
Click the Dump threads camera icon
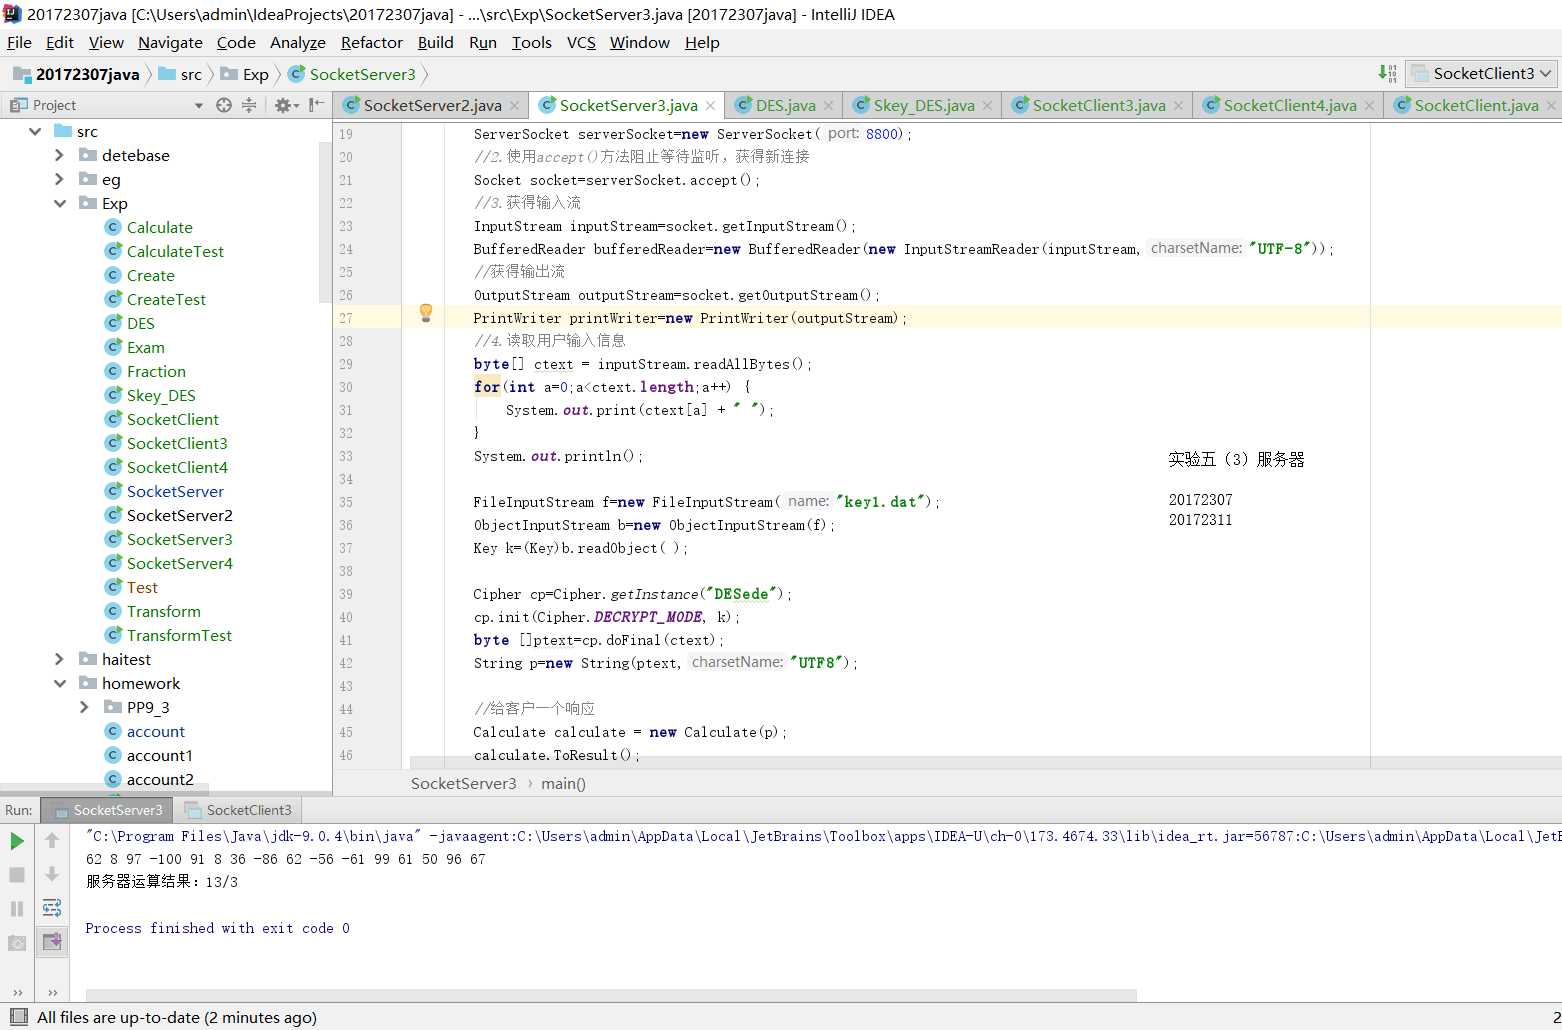pyautogui.click(x=17, y=943)
